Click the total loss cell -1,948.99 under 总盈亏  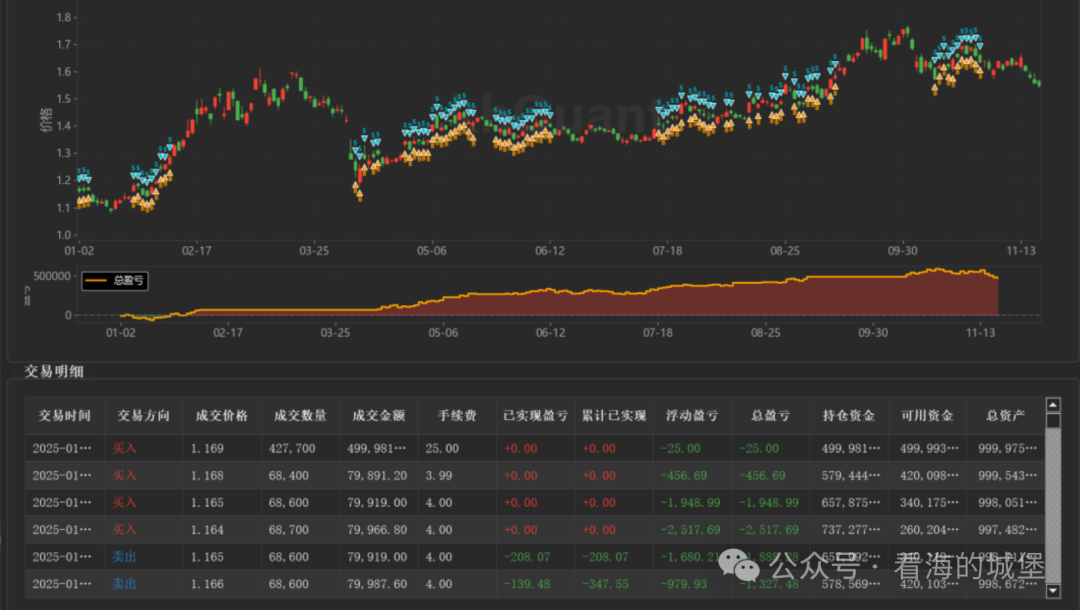769,503
